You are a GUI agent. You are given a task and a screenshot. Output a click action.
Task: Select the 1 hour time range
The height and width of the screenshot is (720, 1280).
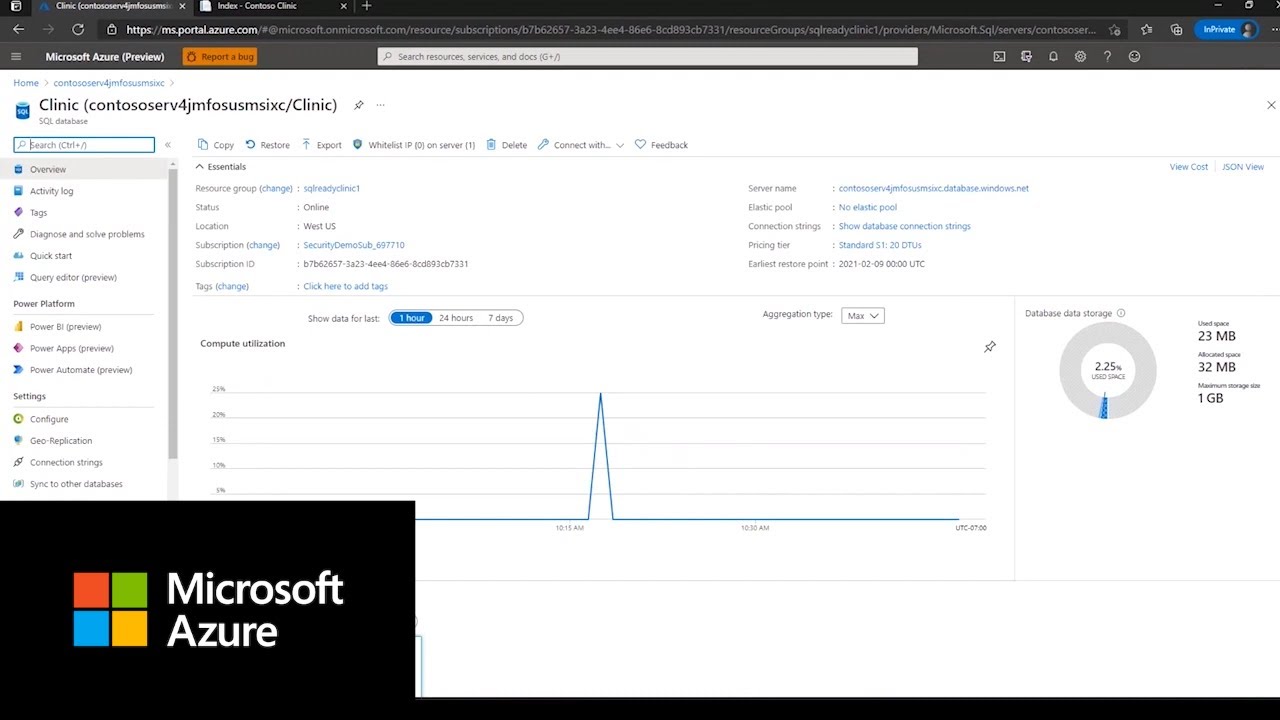pos(411,318)
